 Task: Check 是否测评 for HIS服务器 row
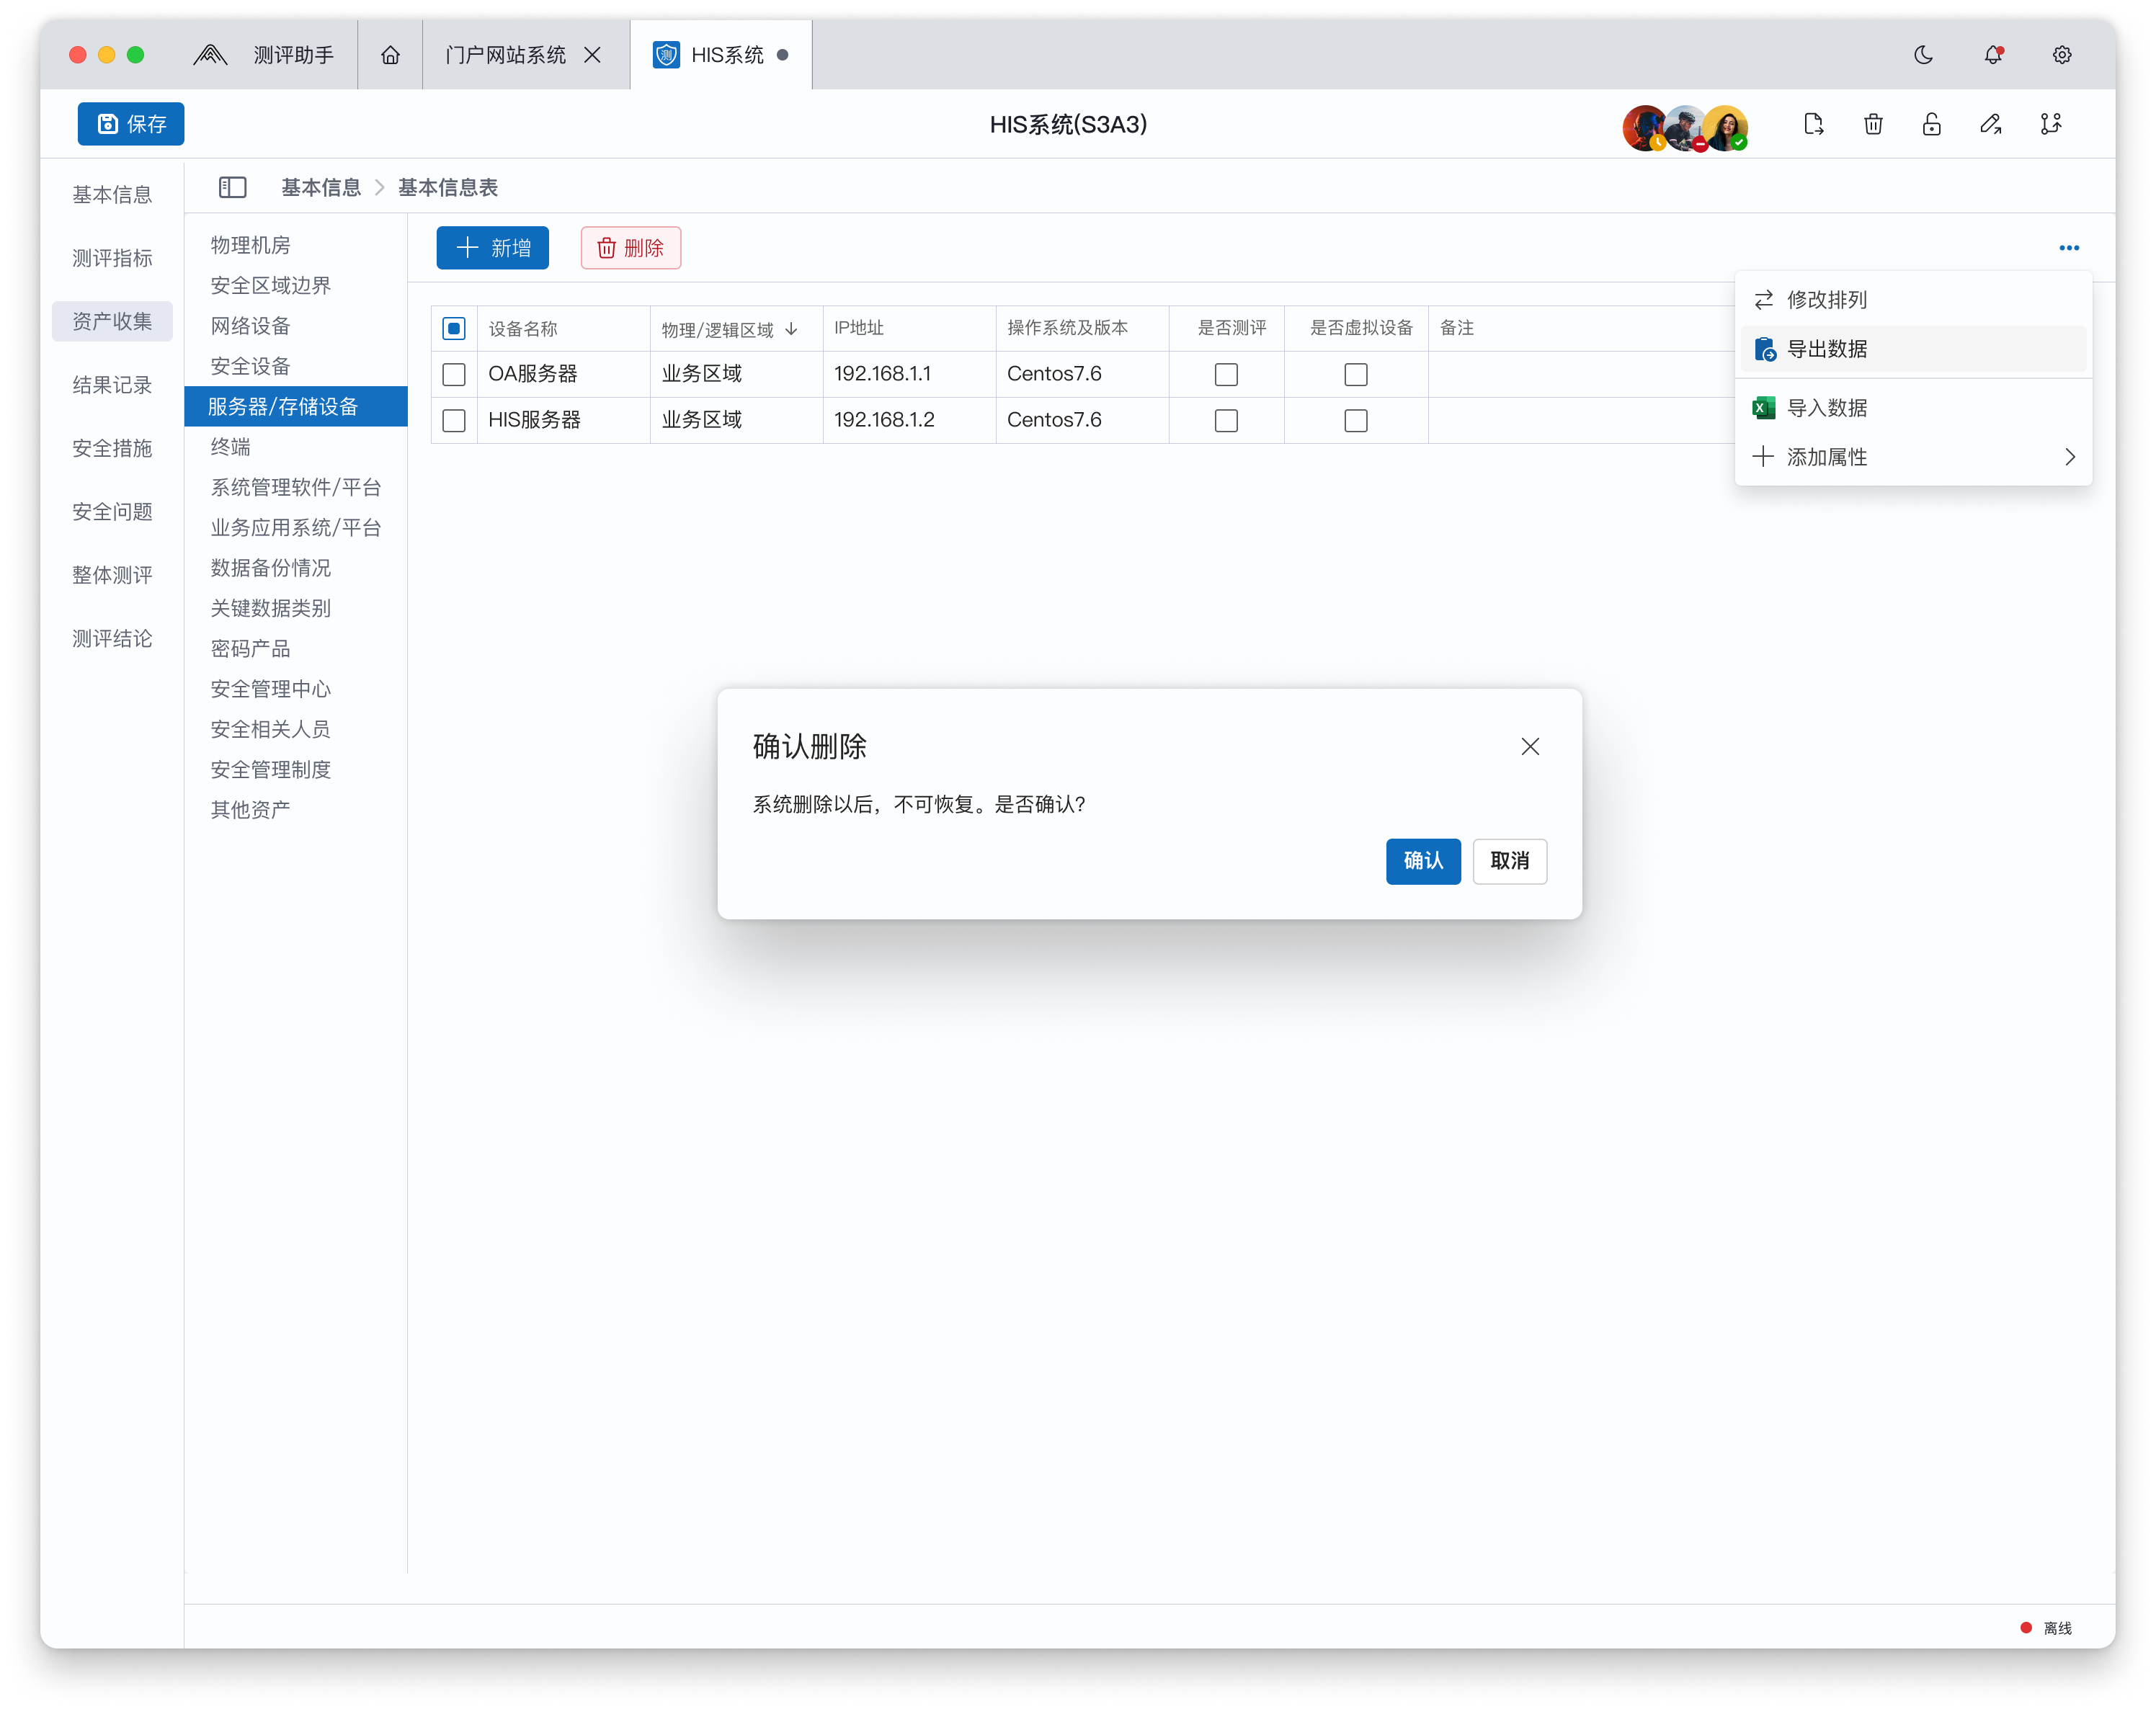pyautogui.click(x=1226, y=420)
